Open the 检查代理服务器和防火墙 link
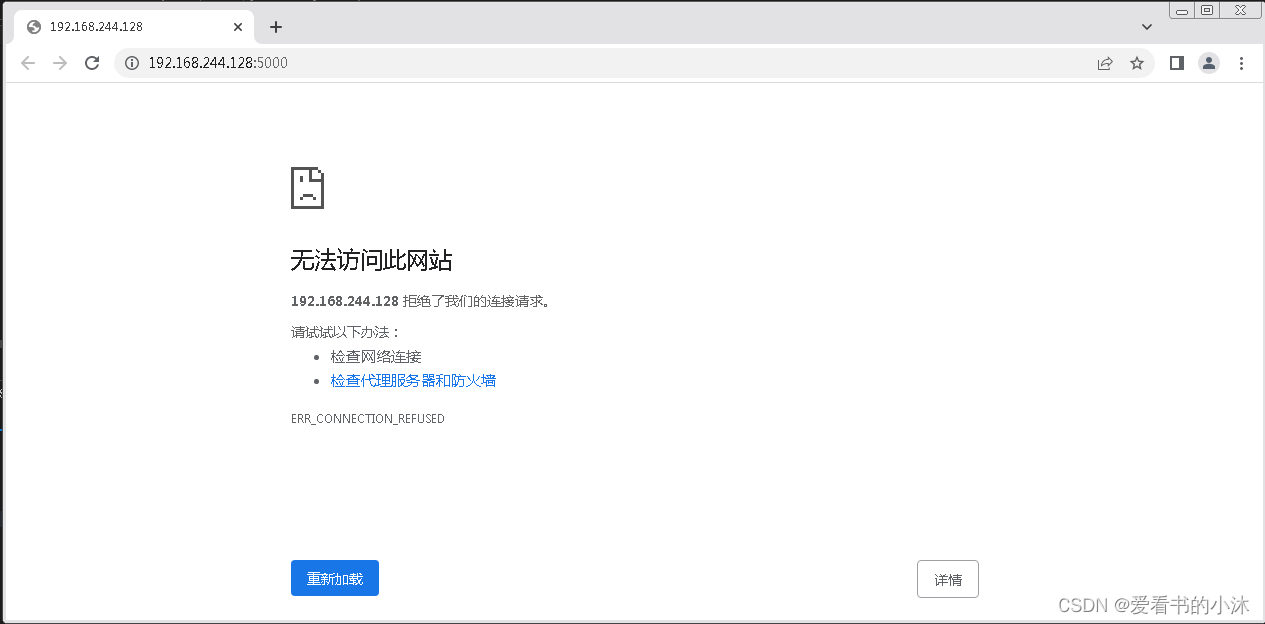1265x624 pixels. click(x=412, y=380)
